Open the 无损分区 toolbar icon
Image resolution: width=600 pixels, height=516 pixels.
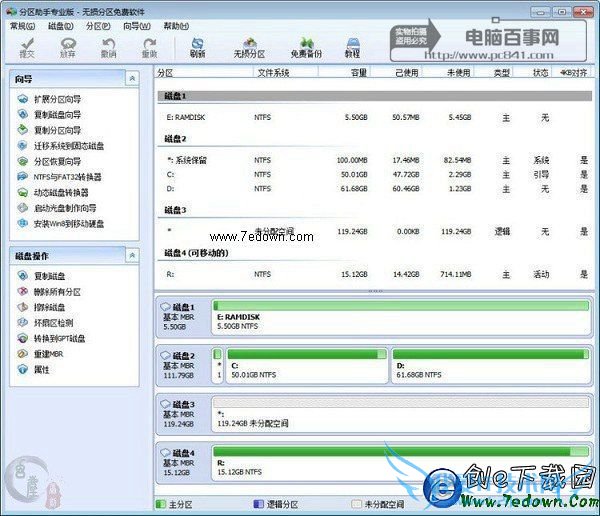[249, 47]
